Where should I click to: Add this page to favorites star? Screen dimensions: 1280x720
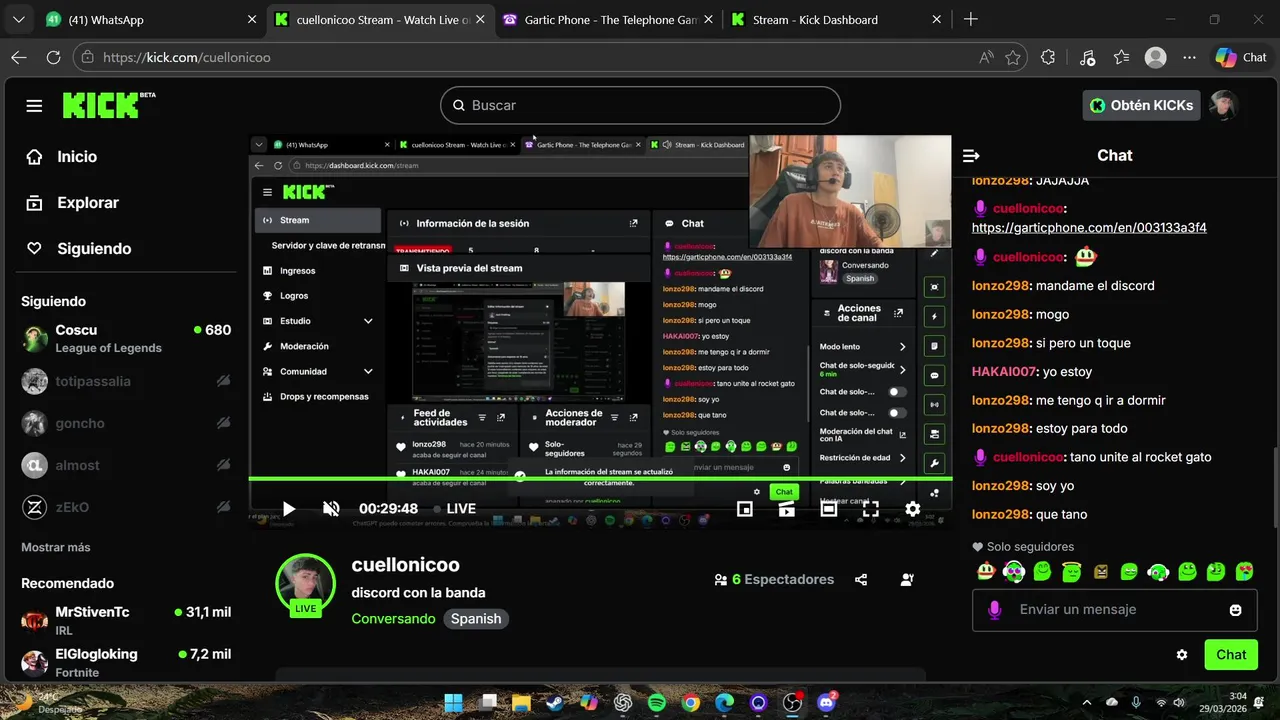click(x=1013, y=57)
